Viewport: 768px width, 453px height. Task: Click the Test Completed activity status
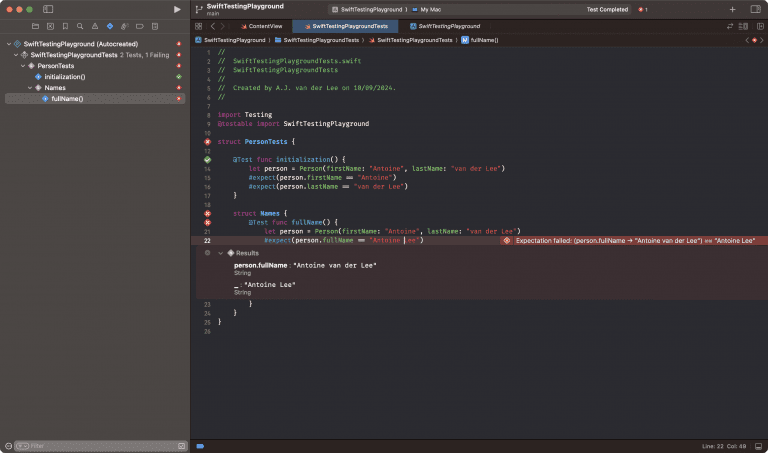[x=607, y=9]
